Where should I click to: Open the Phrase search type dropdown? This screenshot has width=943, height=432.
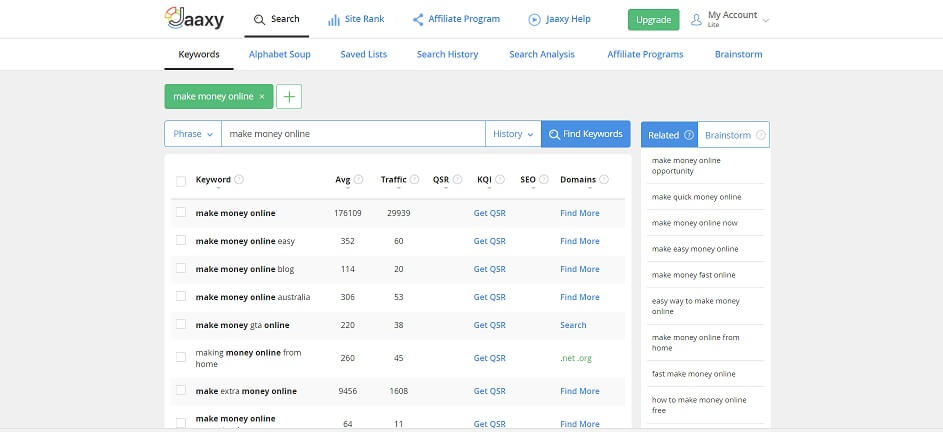coord(193,134)
